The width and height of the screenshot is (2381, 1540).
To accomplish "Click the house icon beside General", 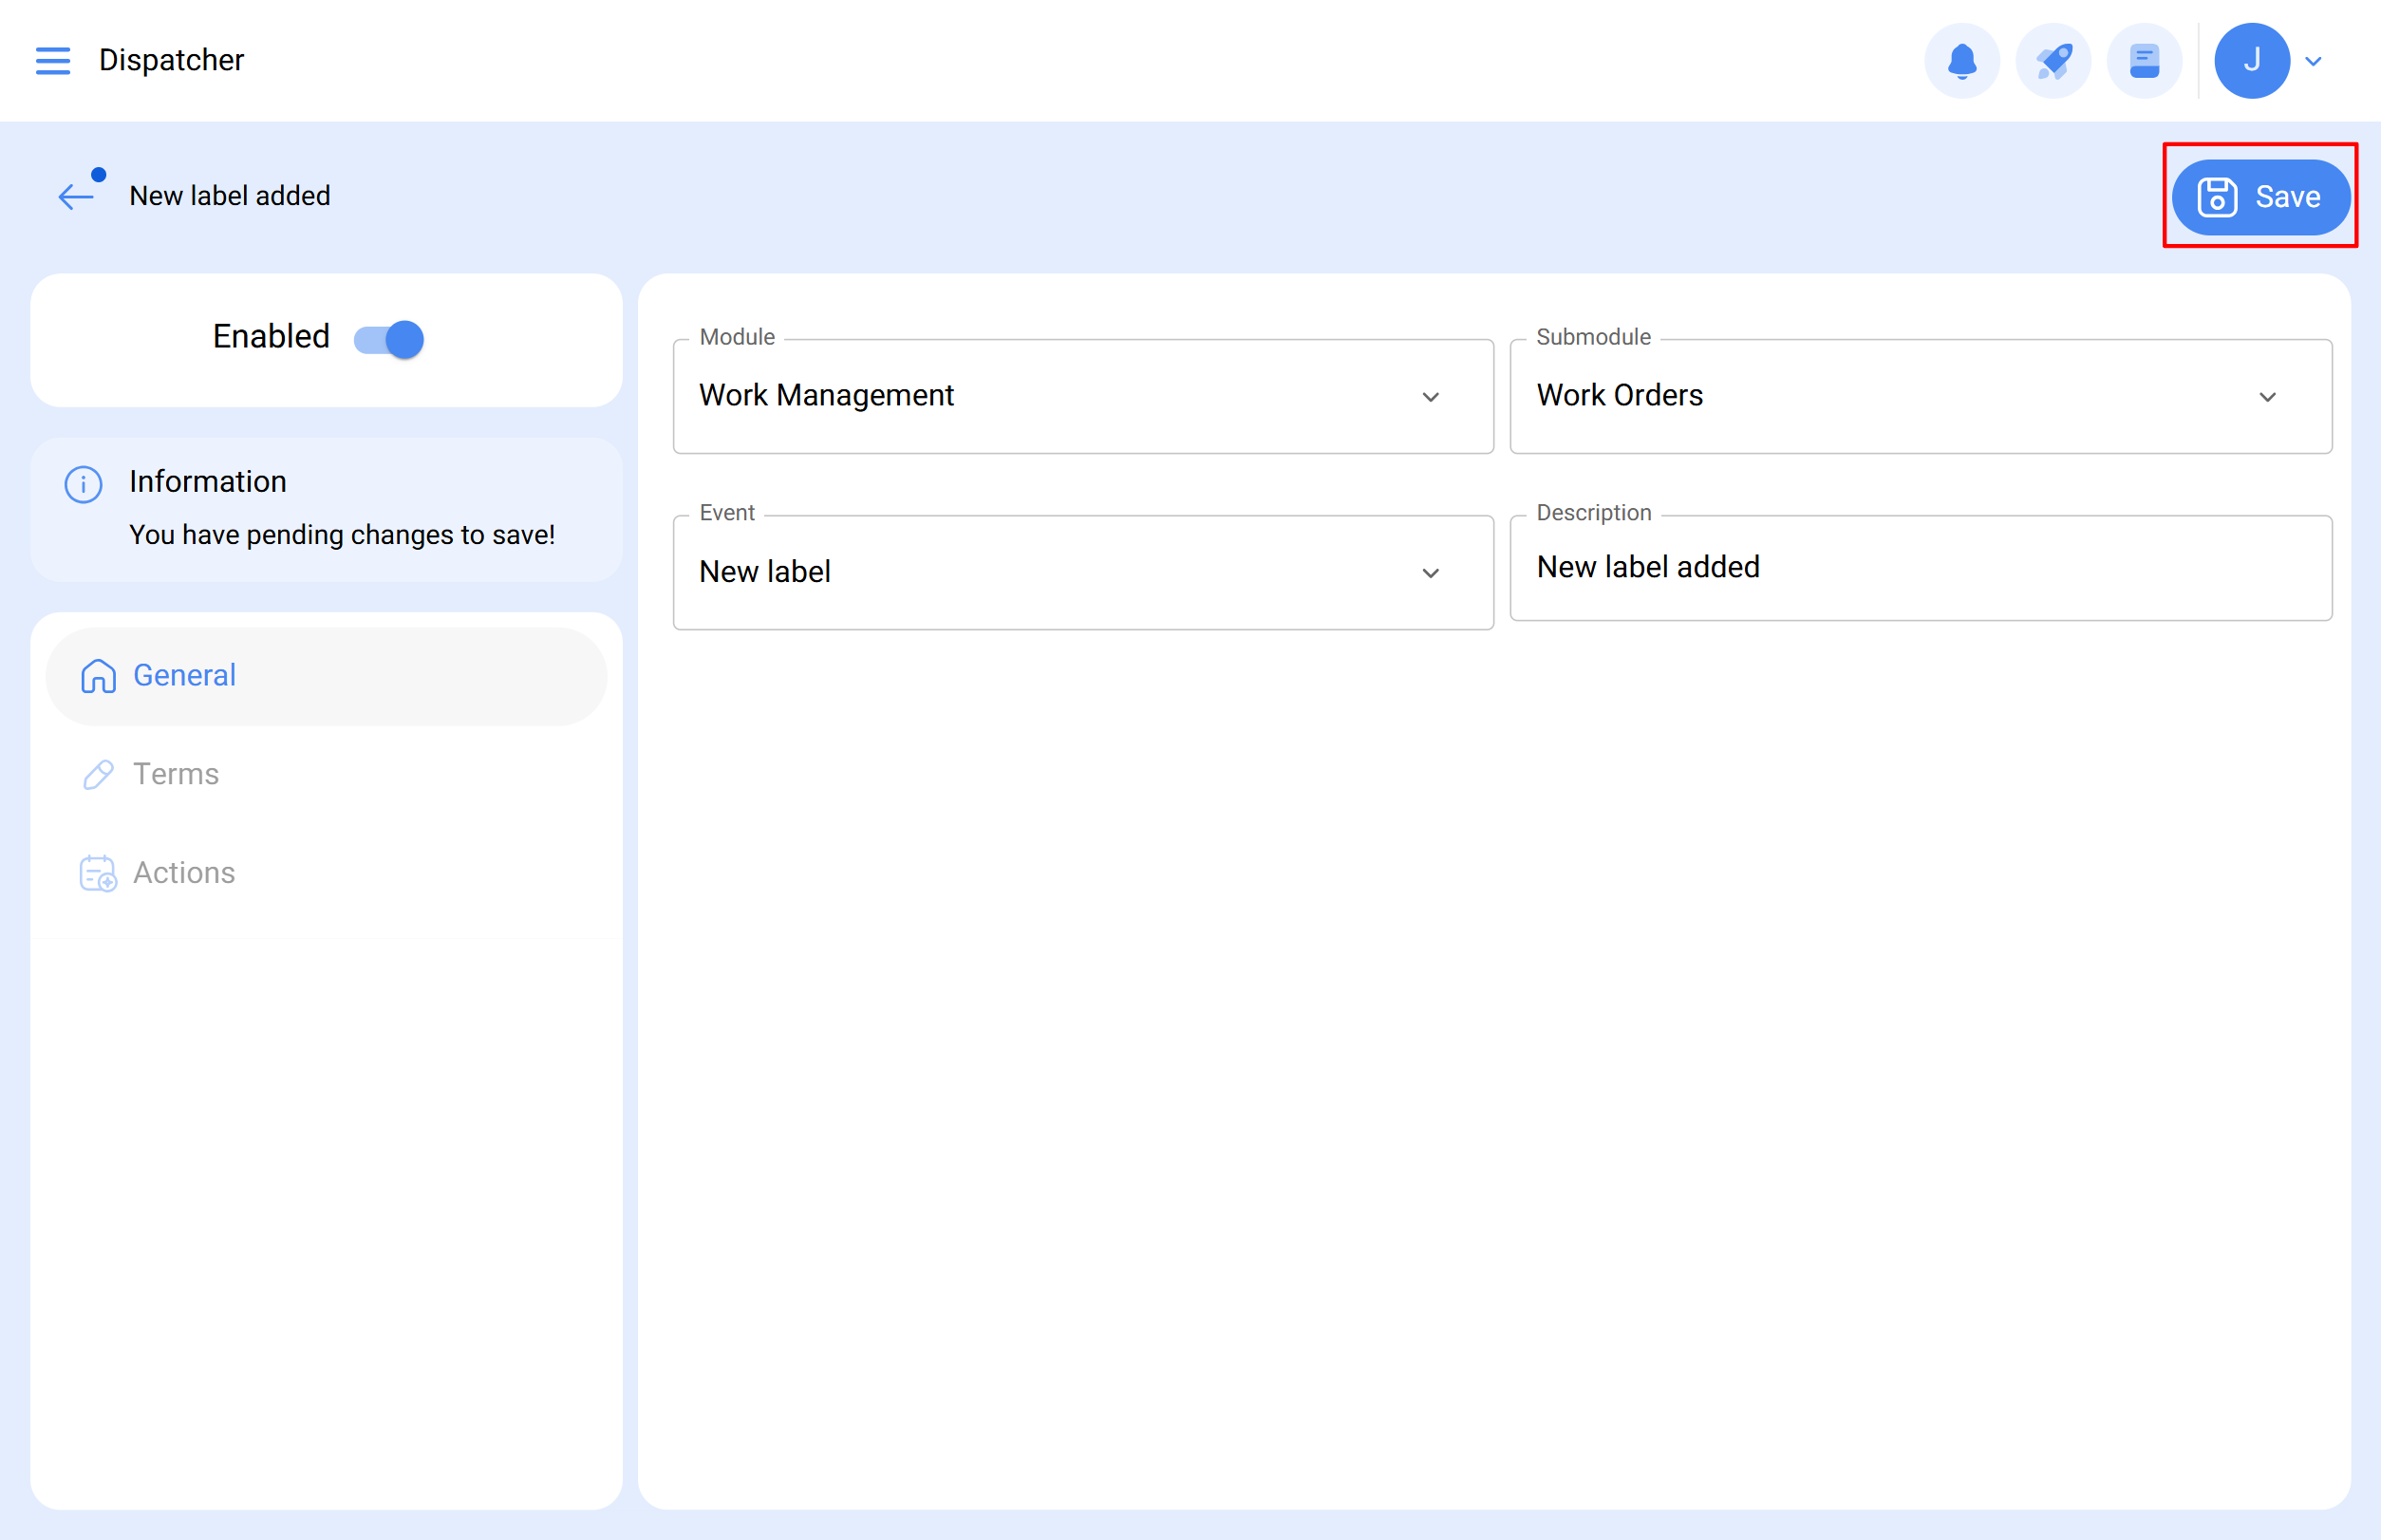I will click(97, 675).
